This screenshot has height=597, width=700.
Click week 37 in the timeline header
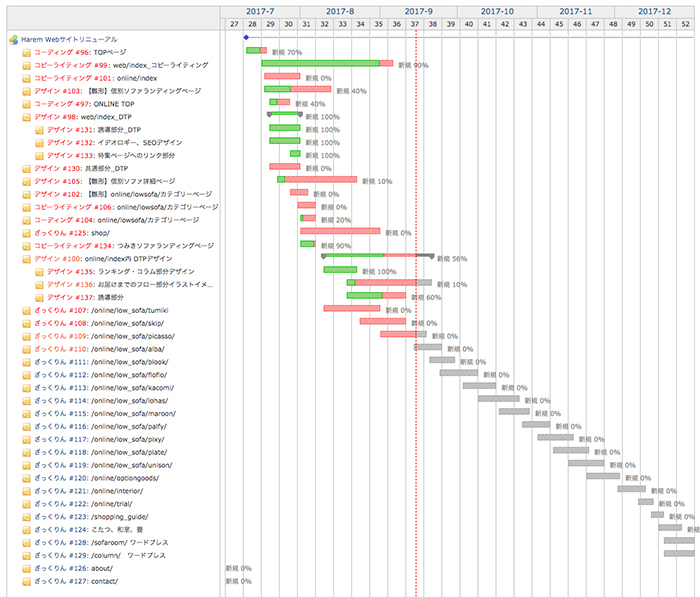(415, 24)
